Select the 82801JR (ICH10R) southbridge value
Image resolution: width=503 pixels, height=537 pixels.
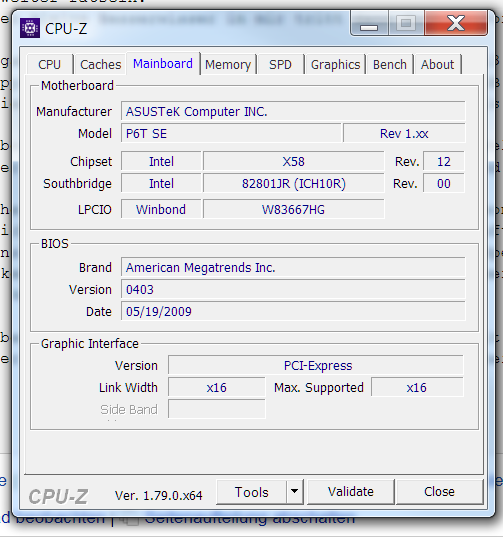293,183
